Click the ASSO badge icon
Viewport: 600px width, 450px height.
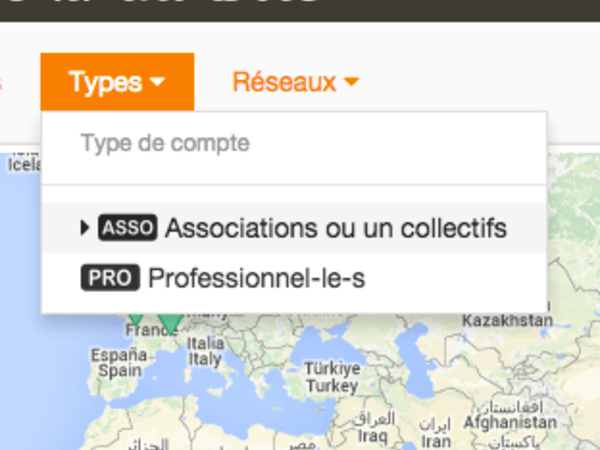128,228
